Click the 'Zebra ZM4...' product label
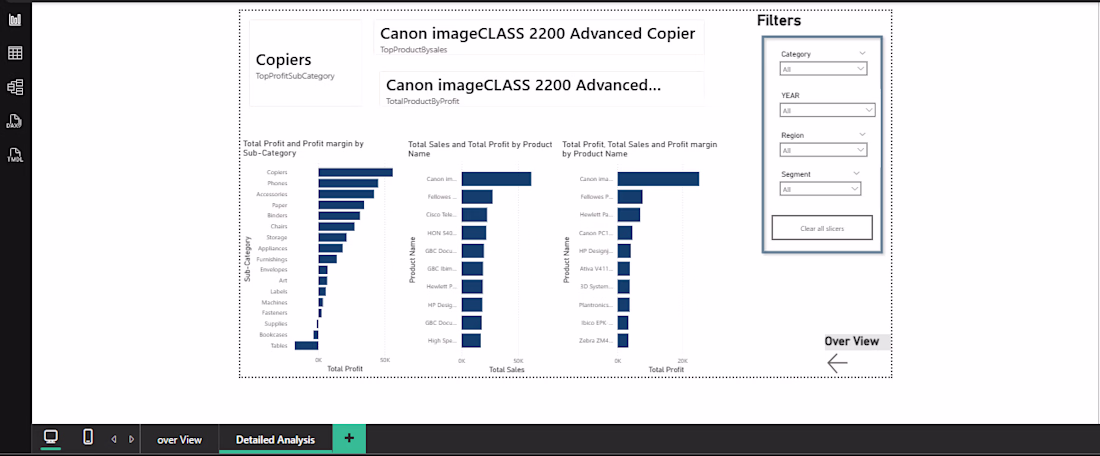This screenshot has width=1100, height=456. tap(596, 340)
